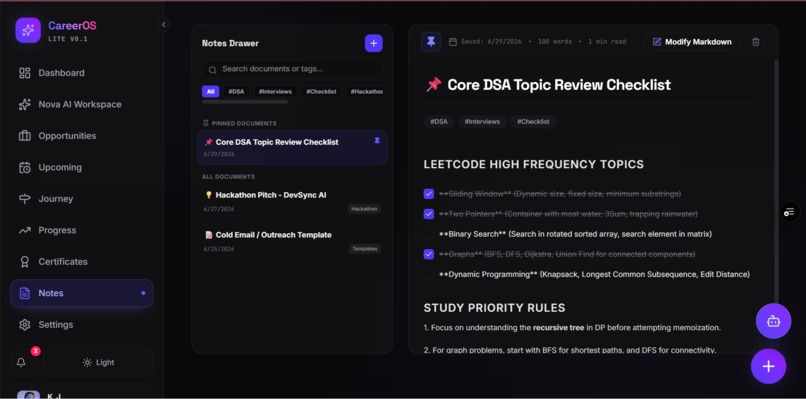The height and width of the screenshot is (399, 806).
Task: Click the Modify Markdown button
Action: (692, 42)
